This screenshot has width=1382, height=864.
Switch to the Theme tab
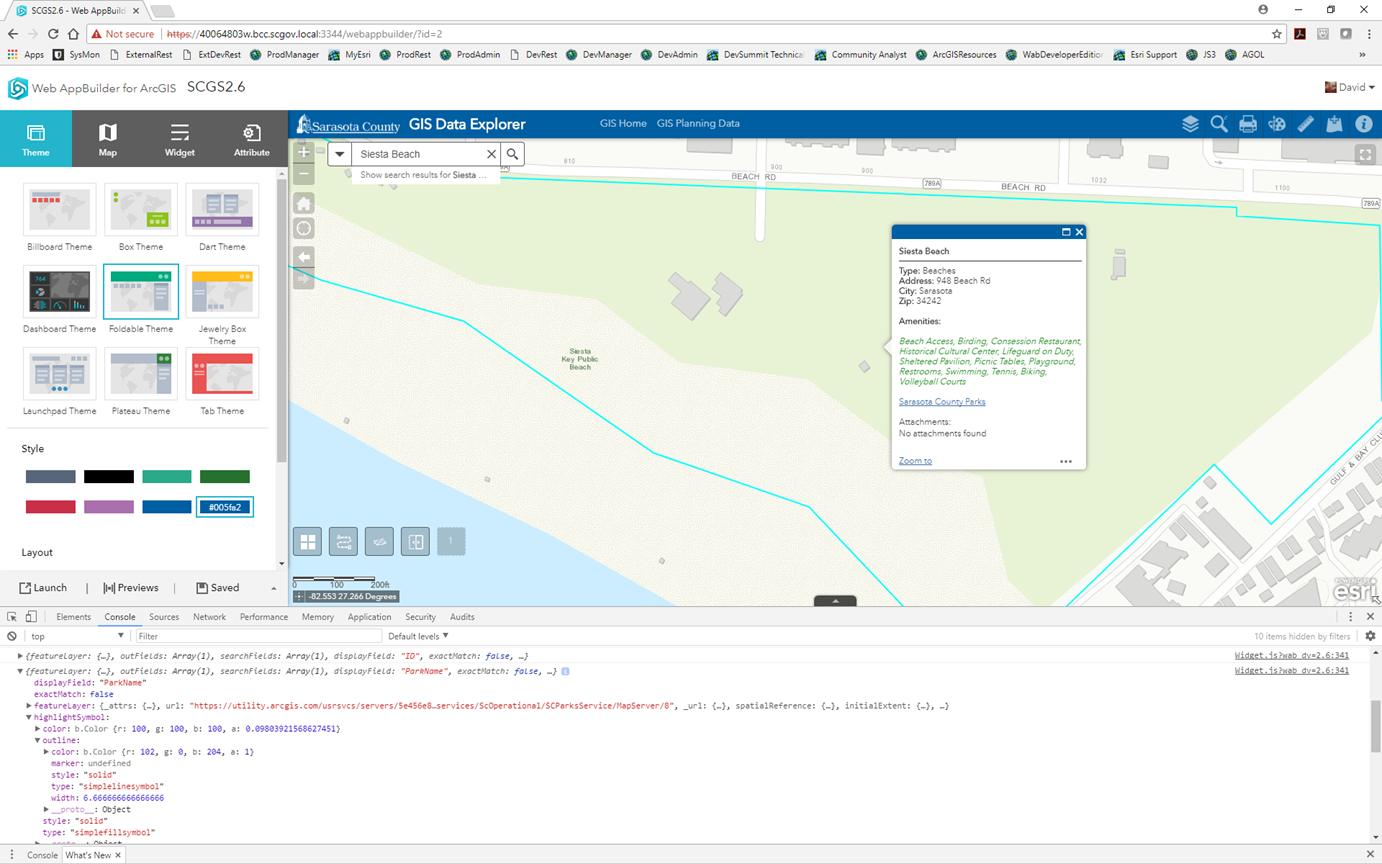[x=36, y=139]
